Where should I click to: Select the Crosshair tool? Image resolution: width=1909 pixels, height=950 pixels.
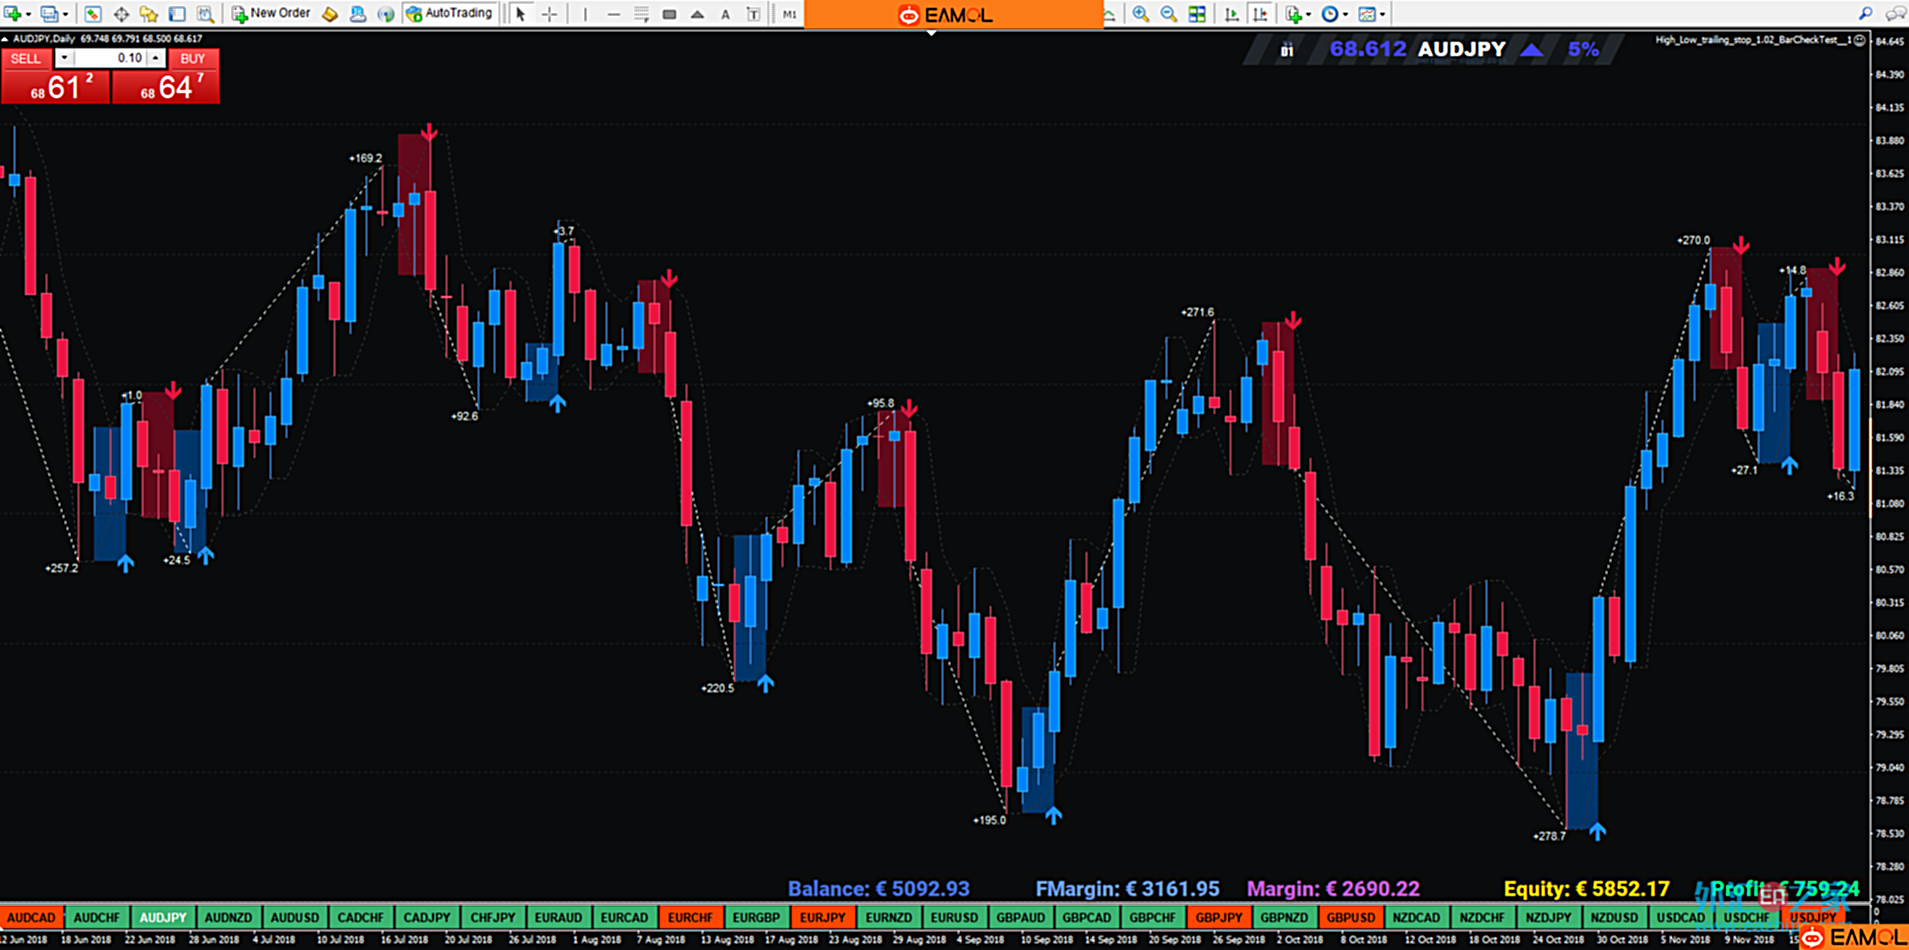point(549,14)
